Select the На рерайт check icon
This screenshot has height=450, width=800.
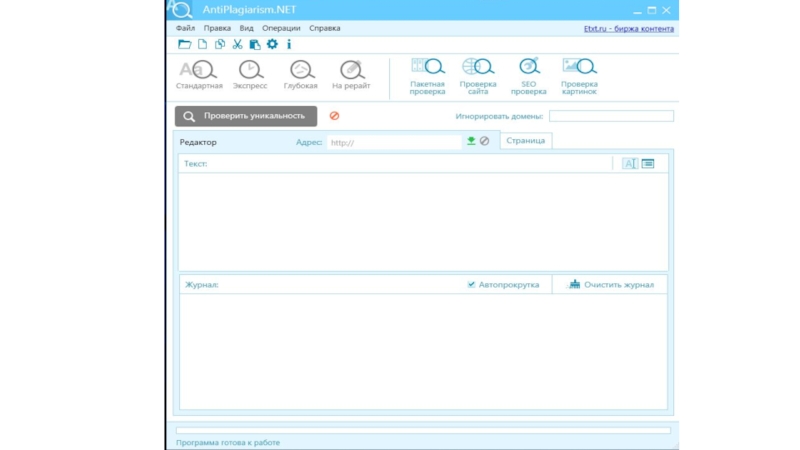pos(351,70)
